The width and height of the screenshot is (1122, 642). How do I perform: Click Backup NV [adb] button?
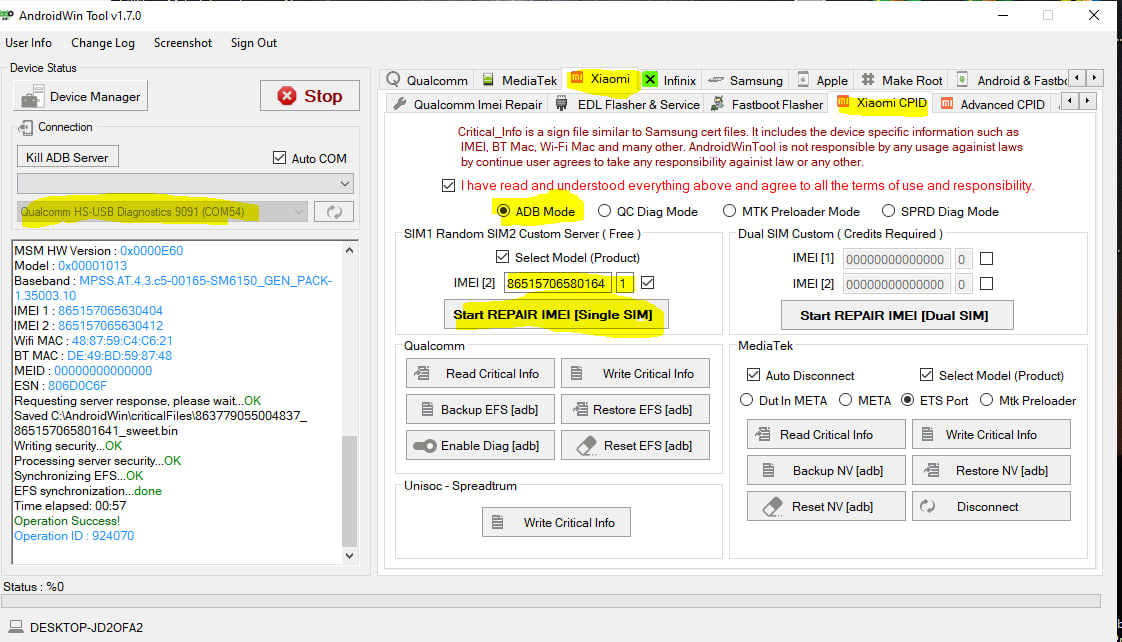click(826, 470)
